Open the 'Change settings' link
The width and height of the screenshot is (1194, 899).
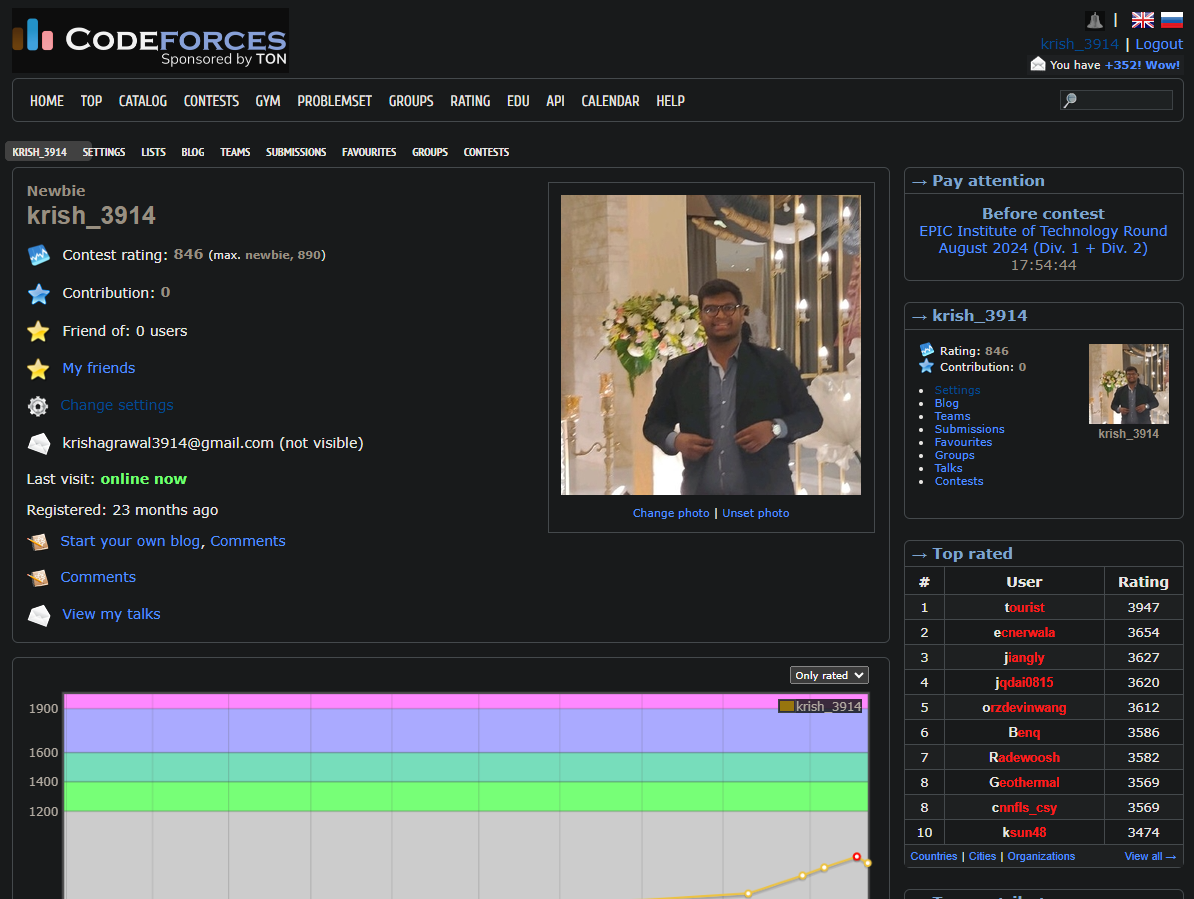(117, 405)
